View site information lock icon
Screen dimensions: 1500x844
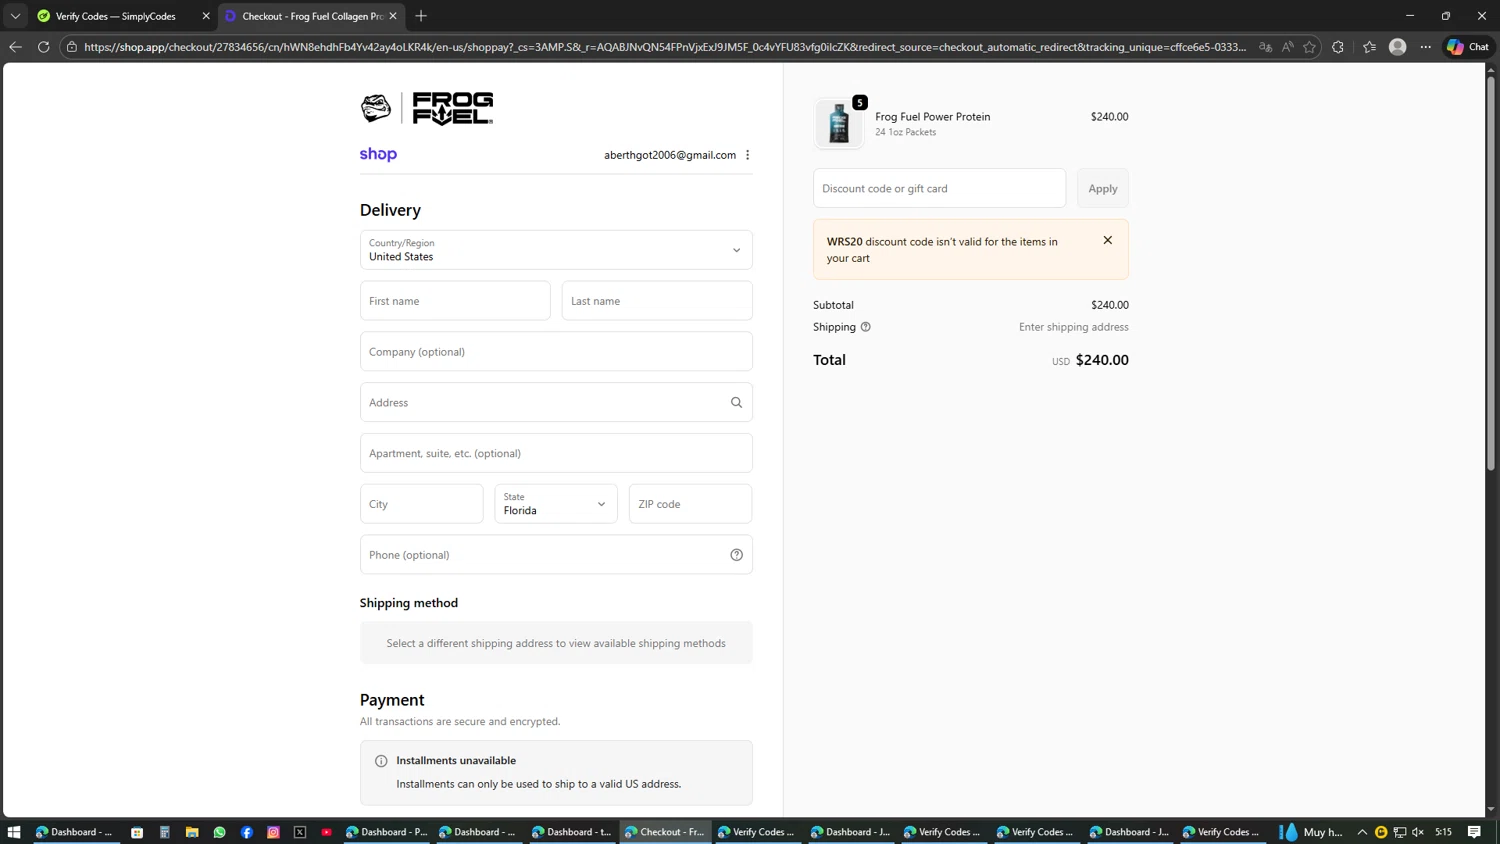point(72,47)
